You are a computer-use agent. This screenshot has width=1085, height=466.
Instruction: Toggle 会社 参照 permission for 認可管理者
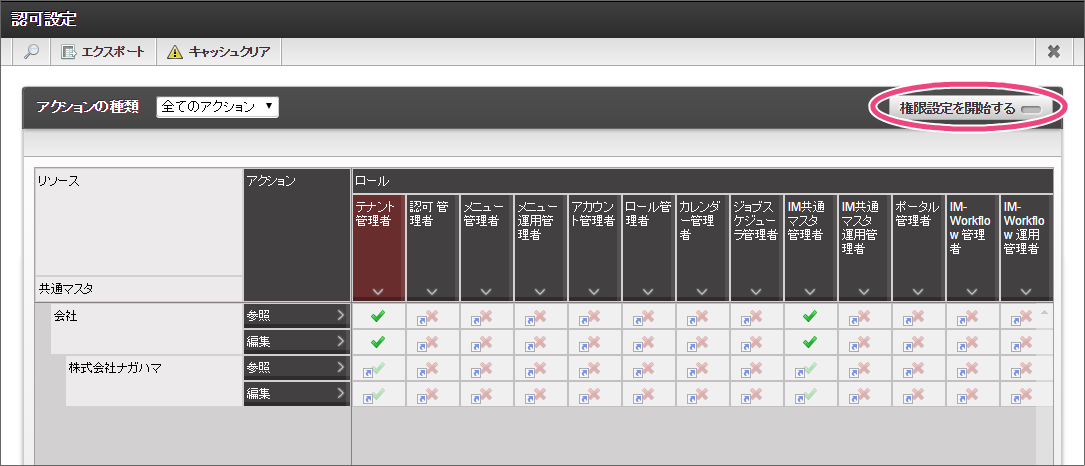[432, 316]
